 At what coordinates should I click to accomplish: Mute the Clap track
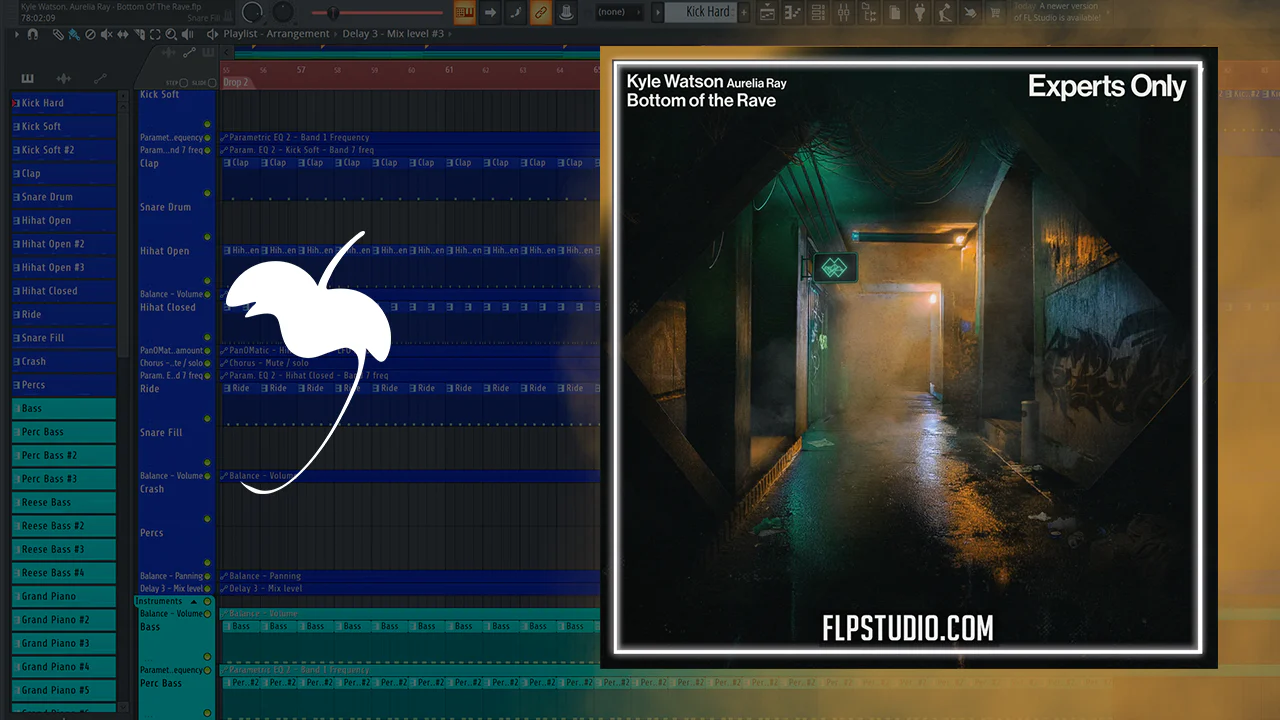click(207, 194)
